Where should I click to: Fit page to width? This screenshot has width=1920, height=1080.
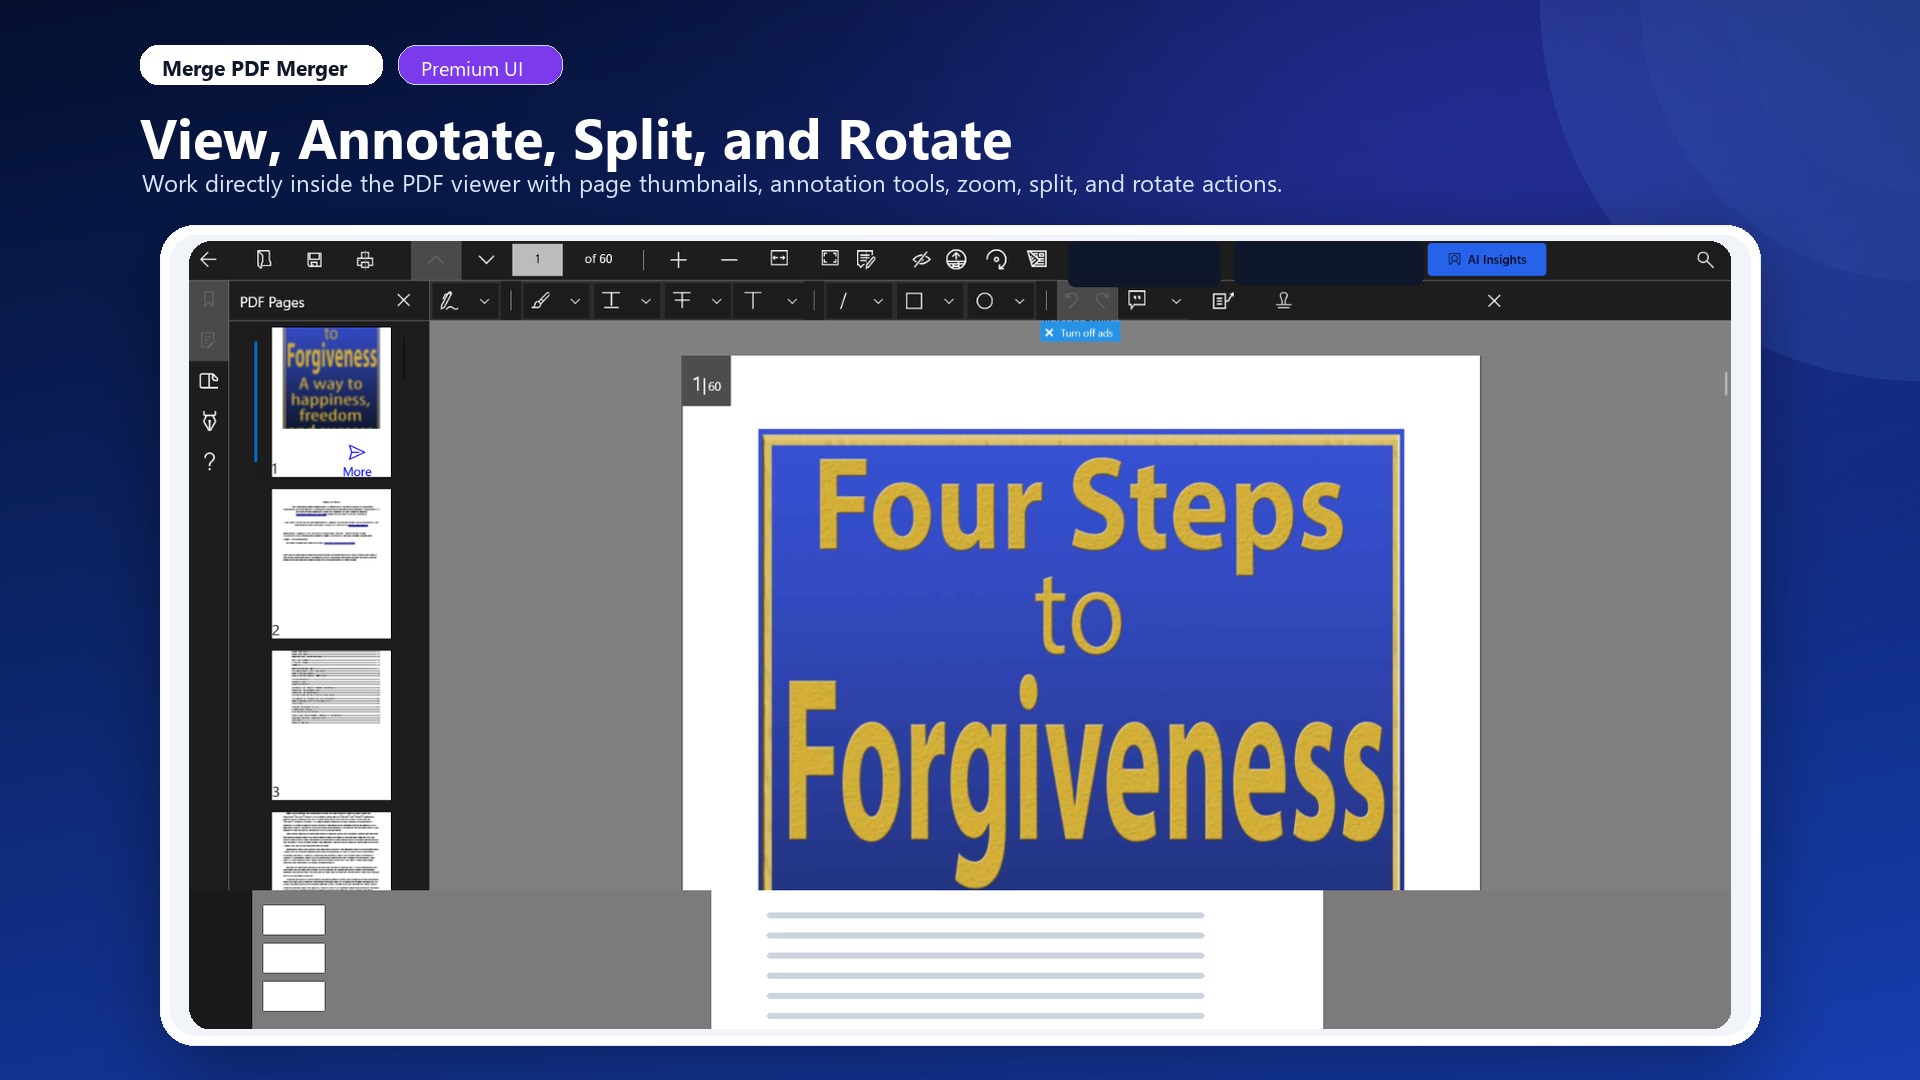779,259
